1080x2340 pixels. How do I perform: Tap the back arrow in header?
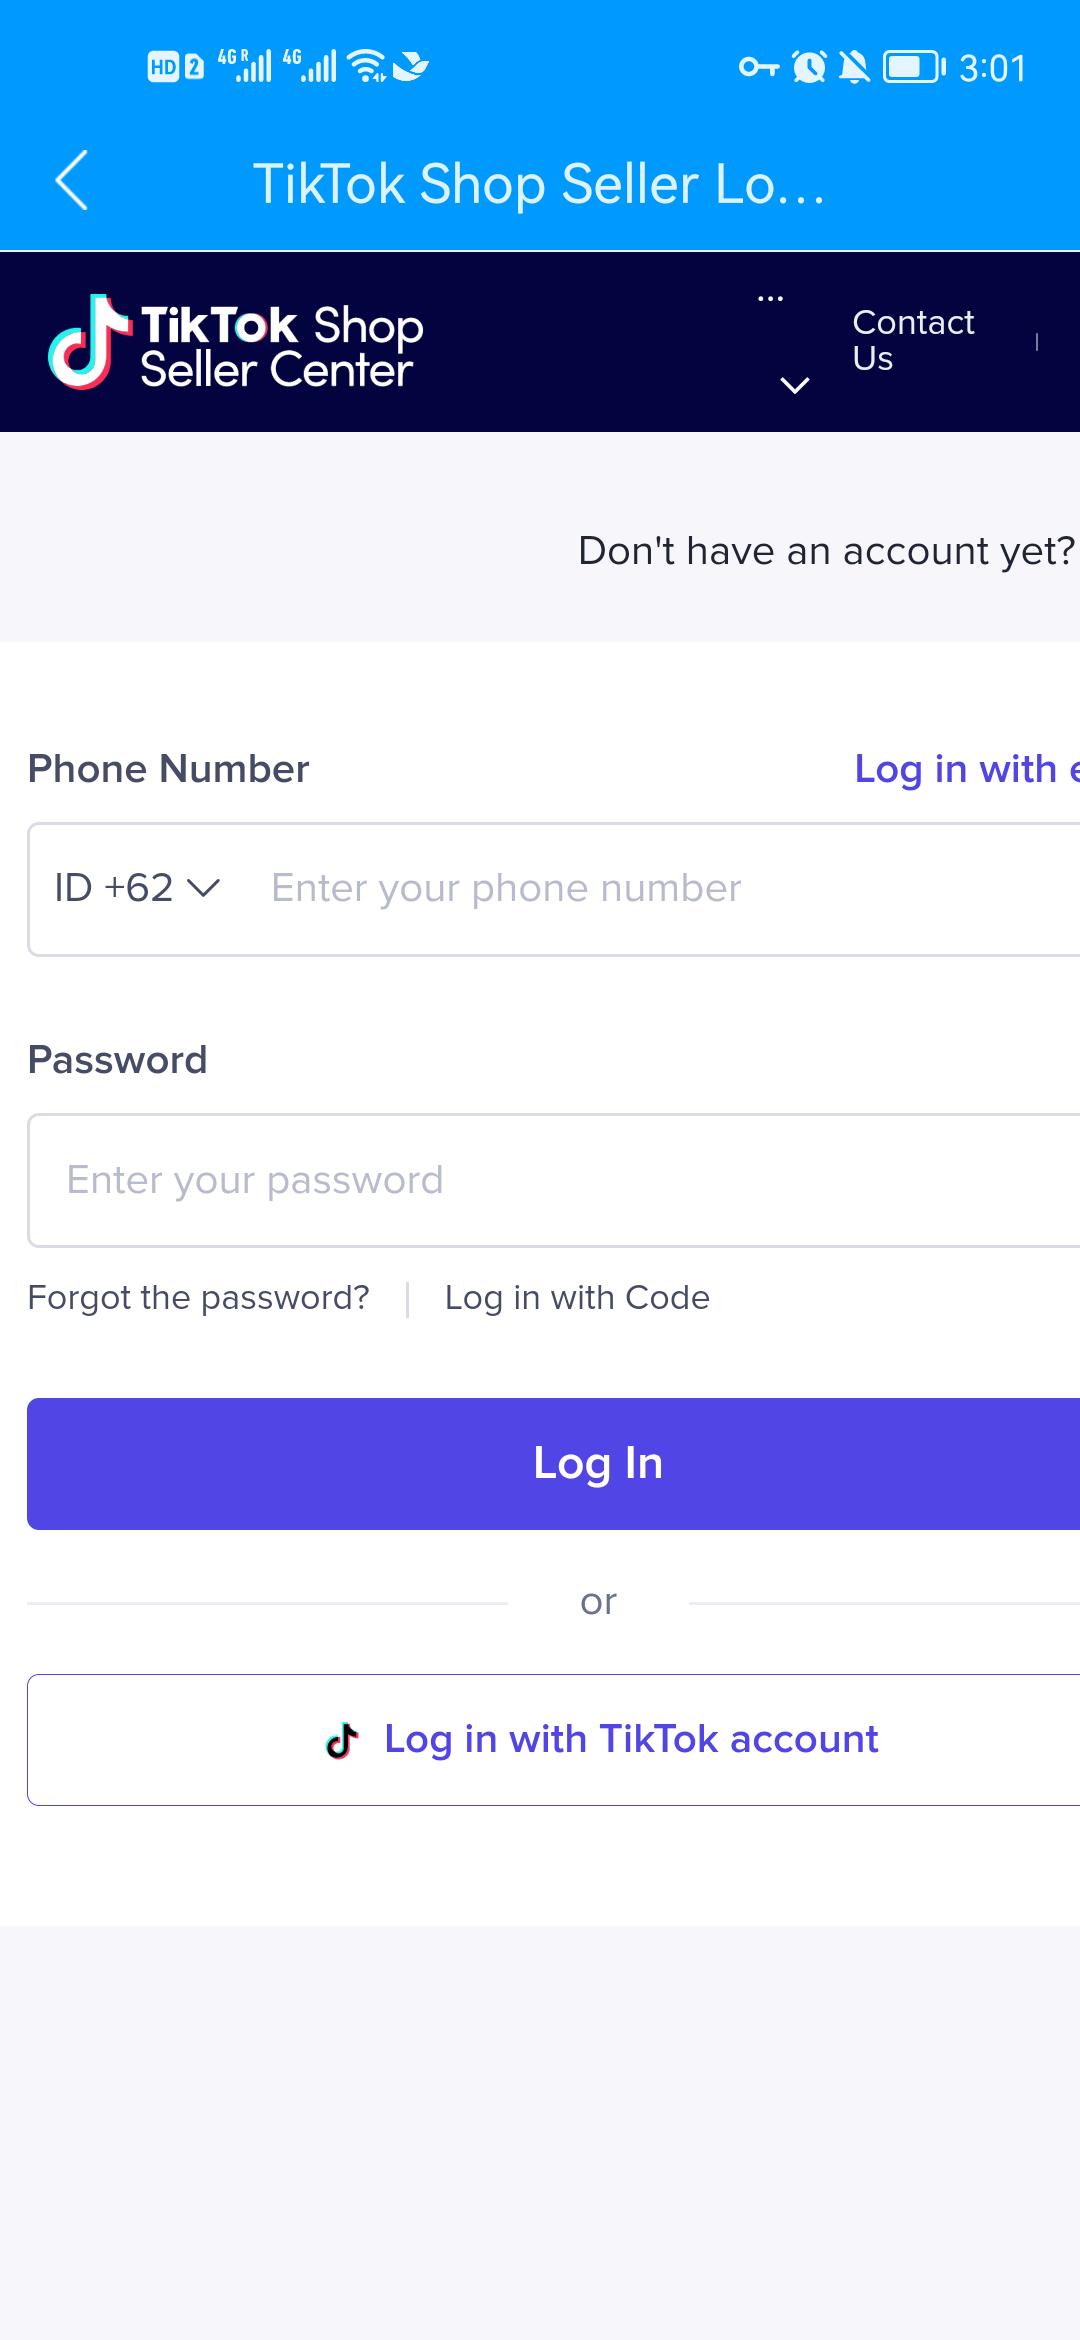tap(71, 181)
